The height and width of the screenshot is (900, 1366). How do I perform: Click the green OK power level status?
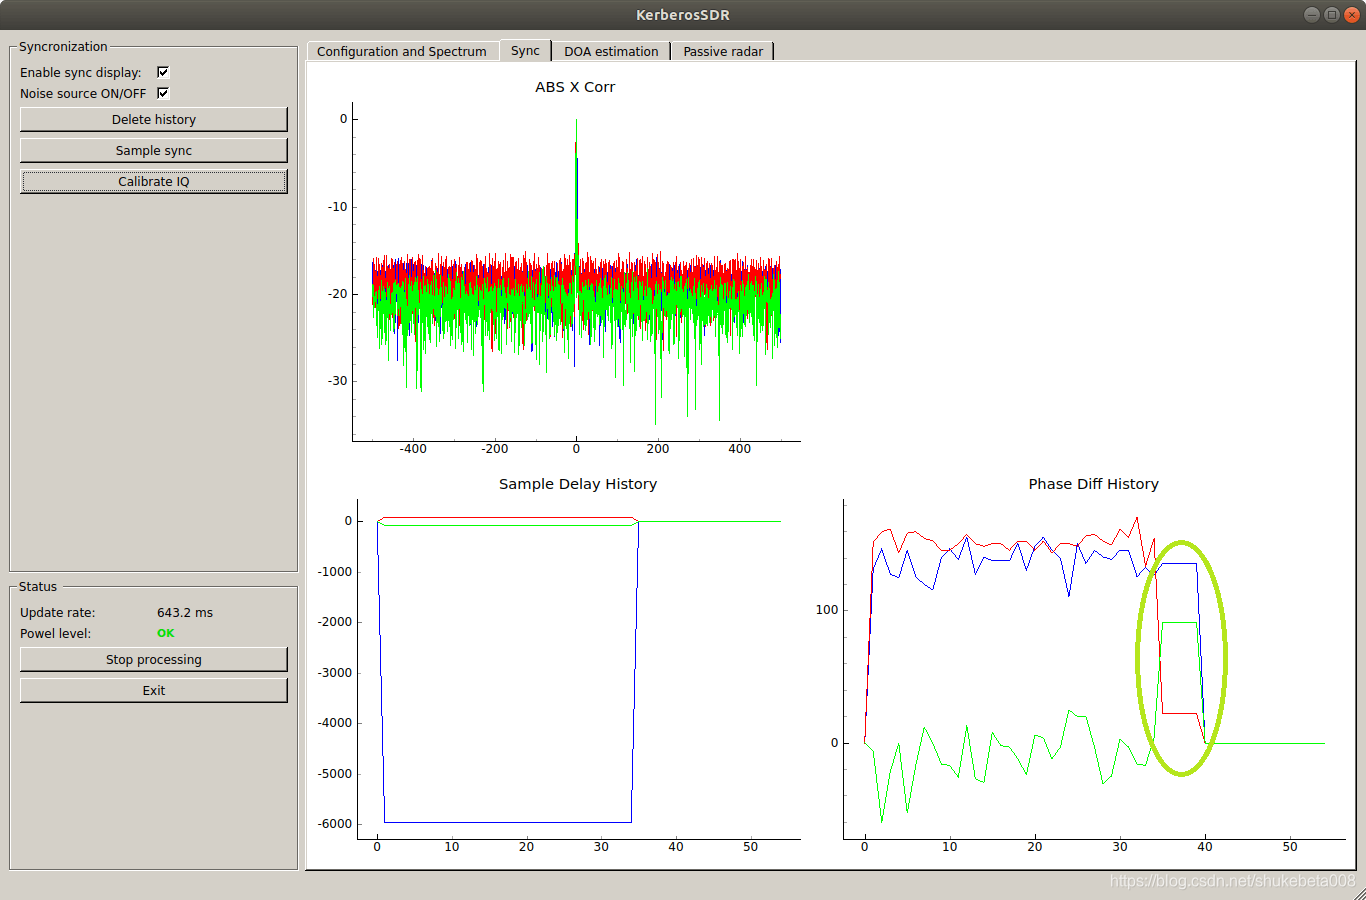(166, 633)
